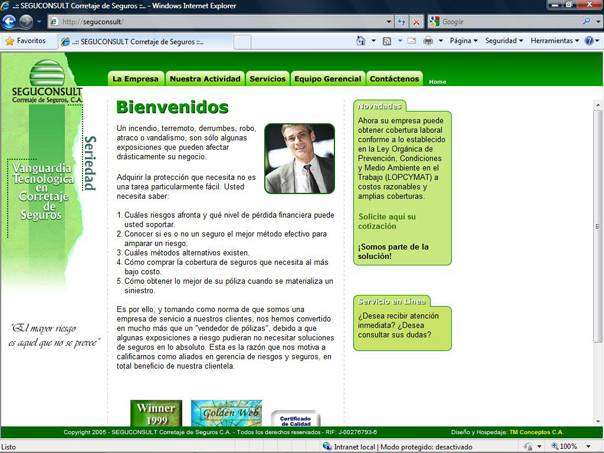Viewport: 604px width, 453px height.
Task: Click the Refresh page icon
Action: click(401, 21)
